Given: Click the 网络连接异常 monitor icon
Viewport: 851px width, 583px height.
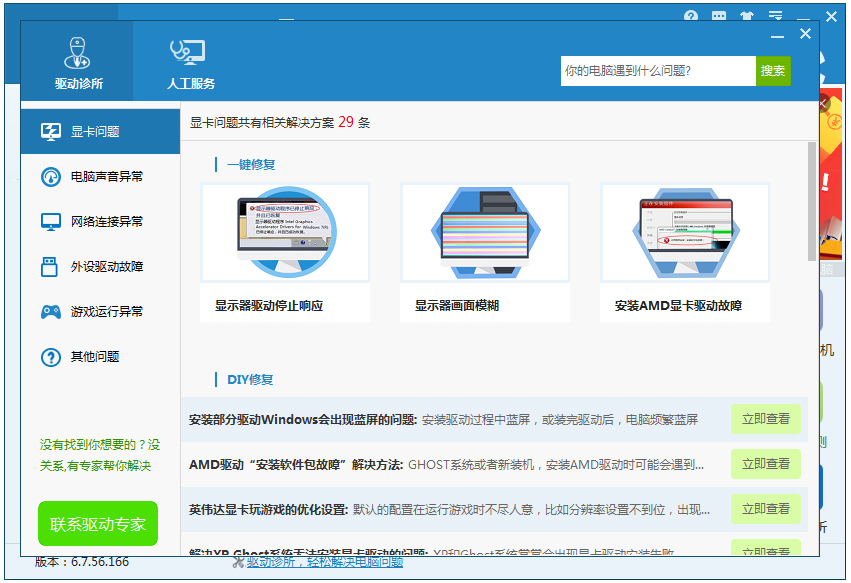Looking at the screenshot, I should pos(50,221).
